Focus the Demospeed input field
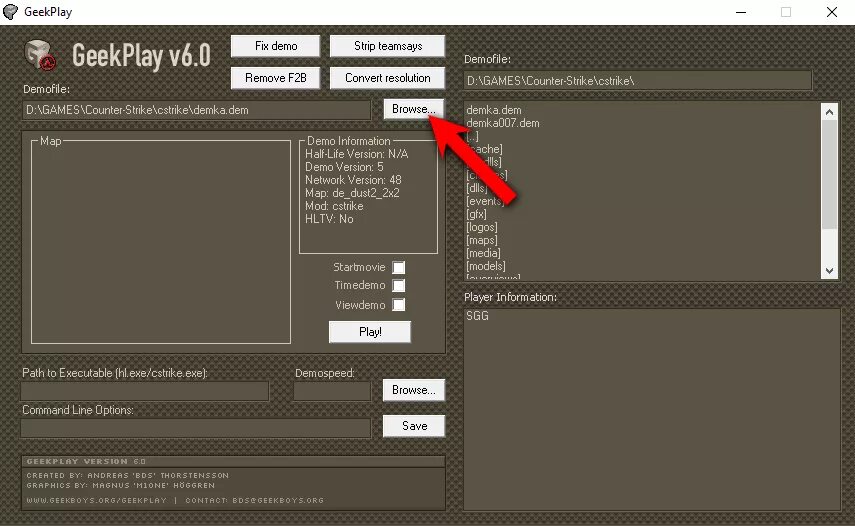 (332, 391)
